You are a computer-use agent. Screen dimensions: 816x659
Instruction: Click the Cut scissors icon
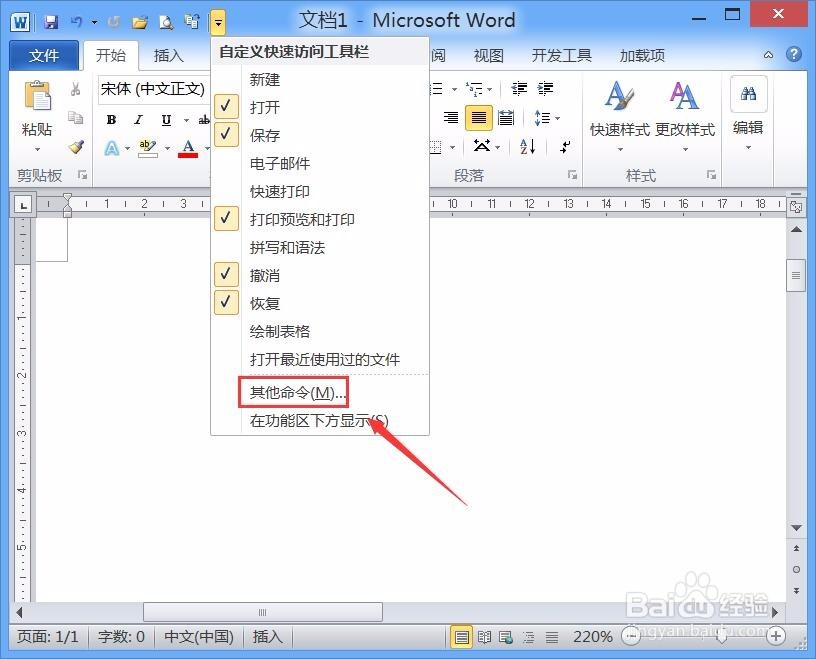pyautogui.click(x=75, y=90)
